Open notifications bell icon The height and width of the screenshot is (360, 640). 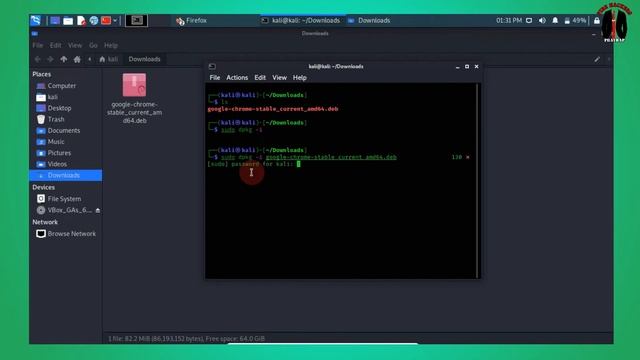(x=555, y=20)
